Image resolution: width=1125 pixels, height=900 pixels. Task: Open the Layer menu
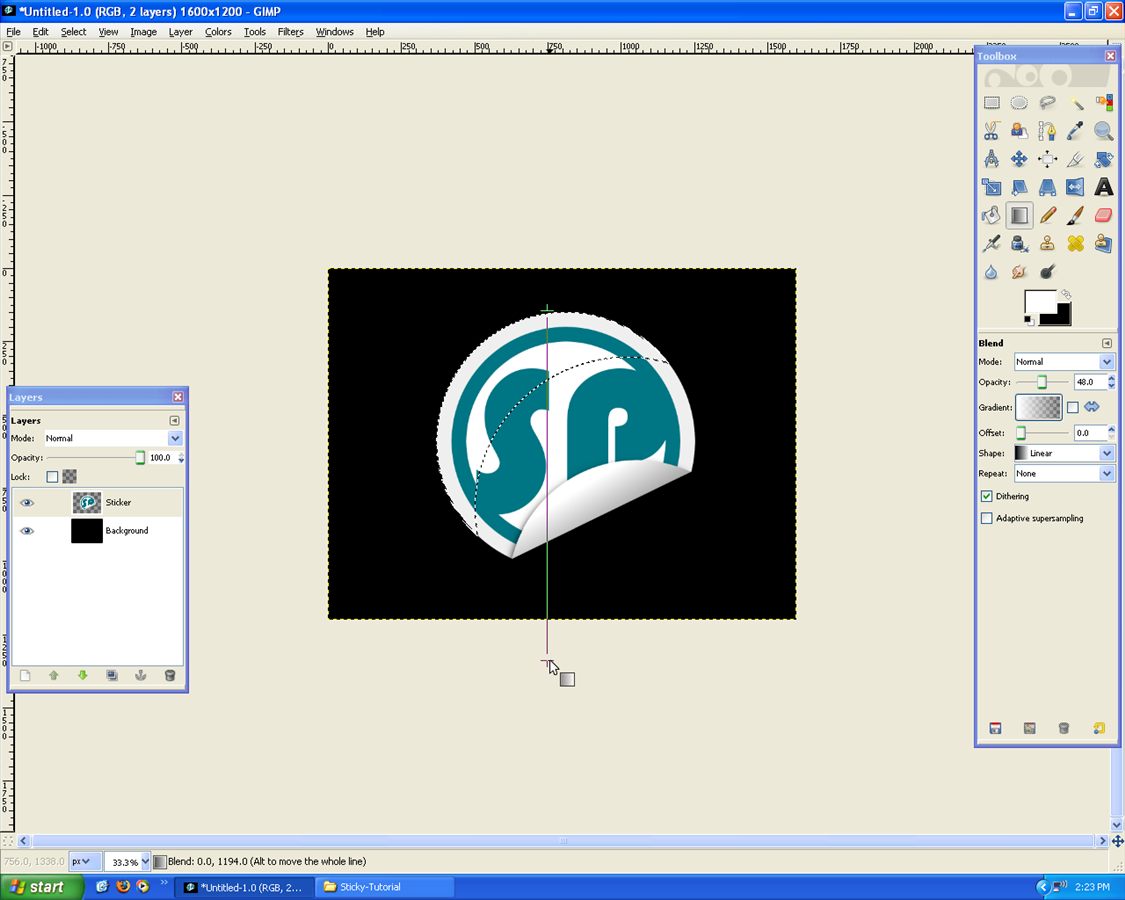pos(180,32)
